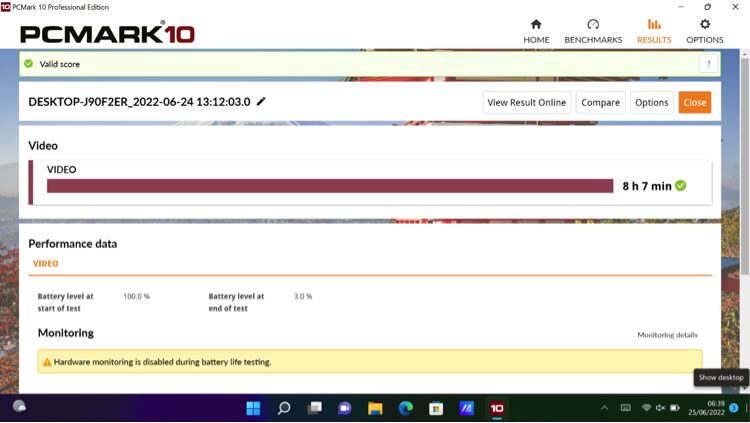Image resolution: width=750 pixels, height=423 pixels.
Task: Open Monitoring details link
Action: pos(667,335)
